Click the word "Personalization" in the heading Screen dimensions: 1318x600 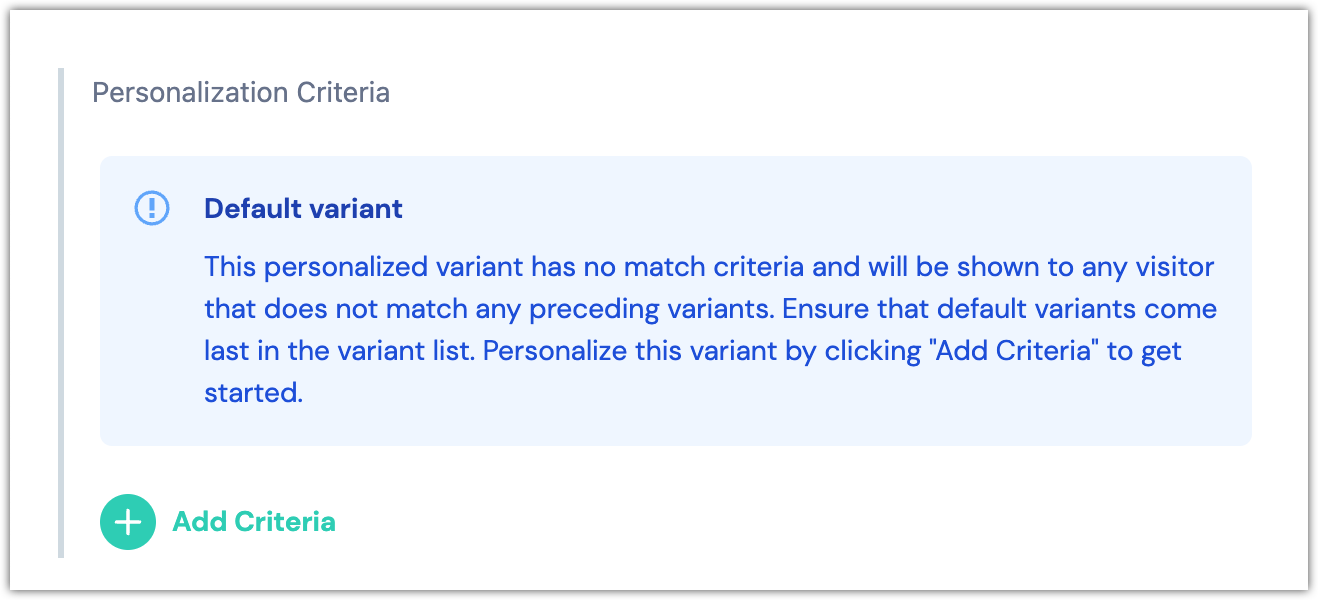pyautogui.click(x=191, y=93)
